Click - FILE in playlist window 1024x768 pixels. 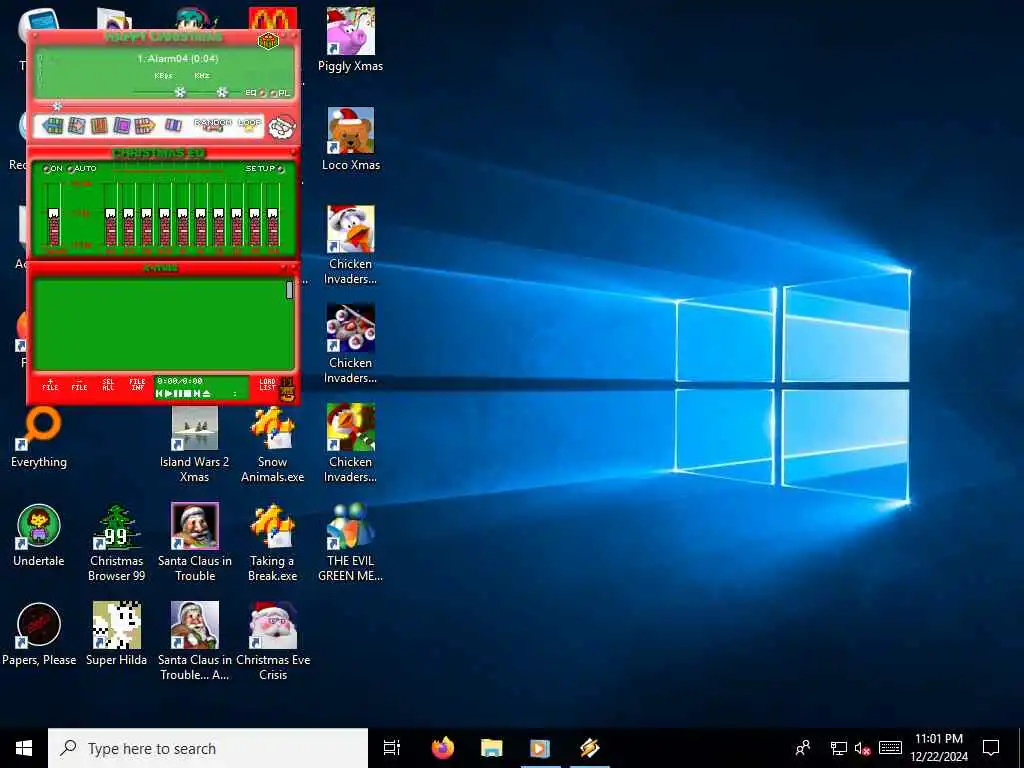[x=79, y=385]
